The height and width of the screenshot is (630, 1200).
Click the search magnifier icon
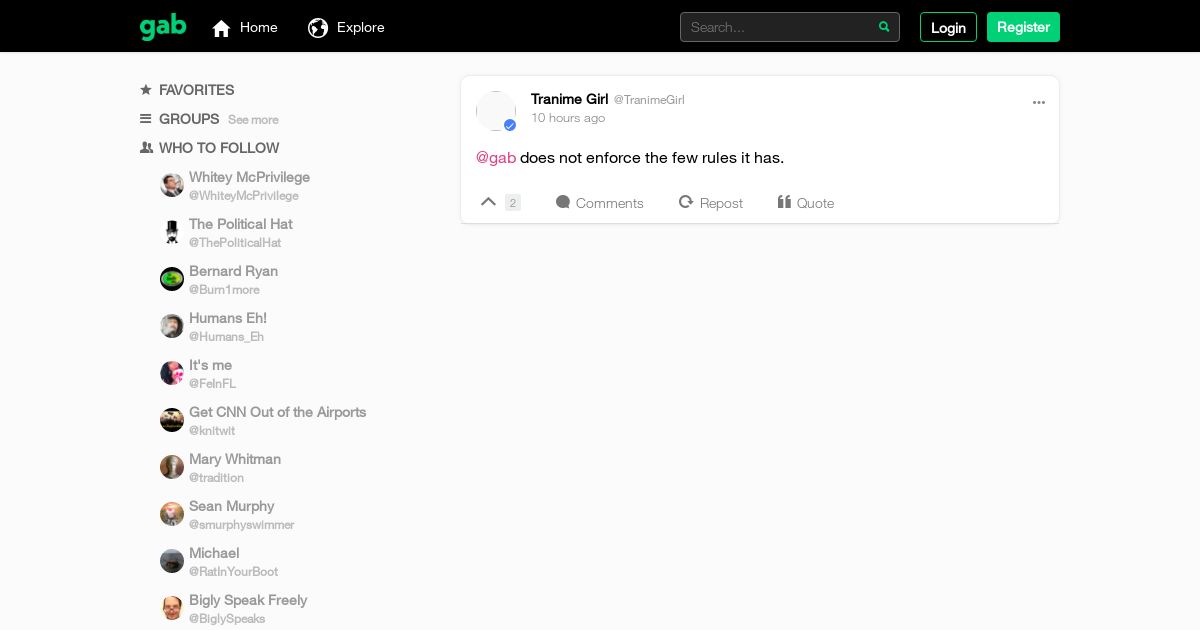tap(884, 27)
